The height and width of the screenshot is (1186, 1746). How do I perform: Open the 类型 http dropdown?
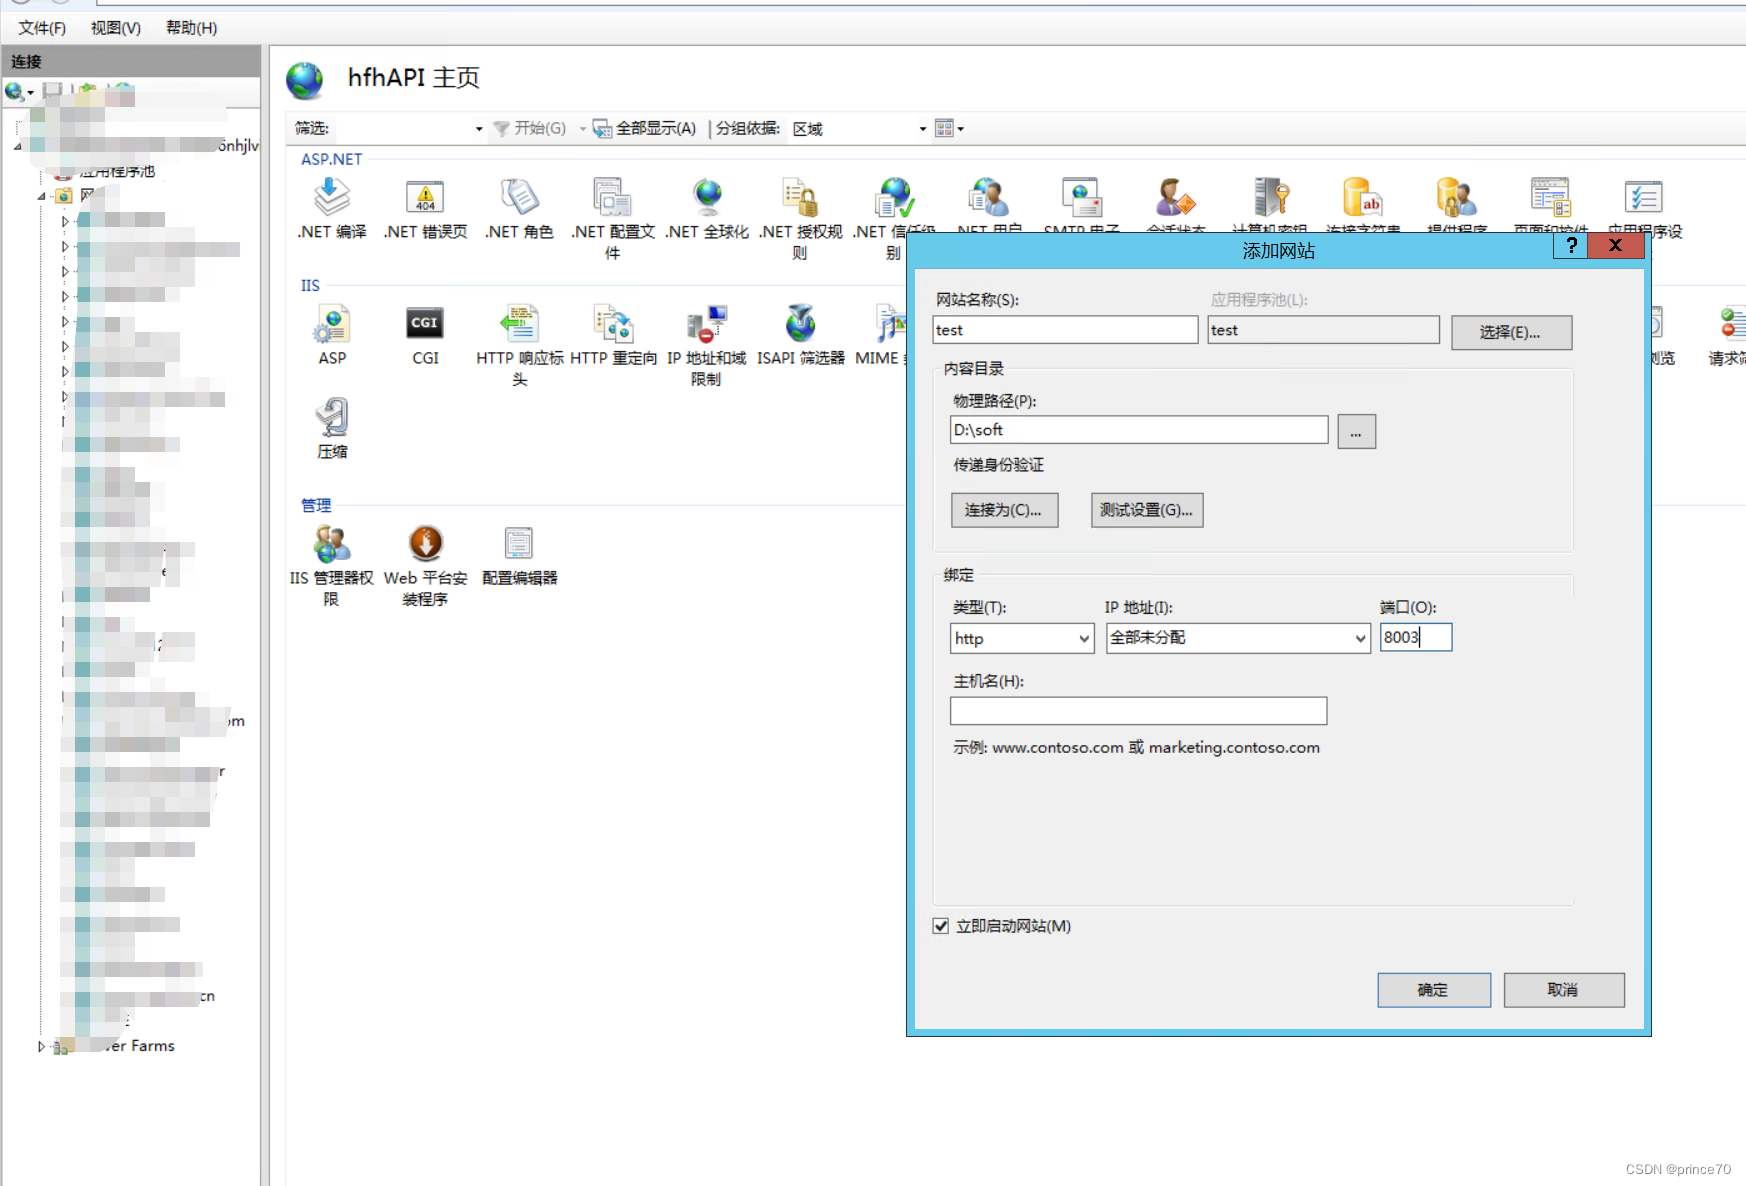click(x=1083, y=638)
